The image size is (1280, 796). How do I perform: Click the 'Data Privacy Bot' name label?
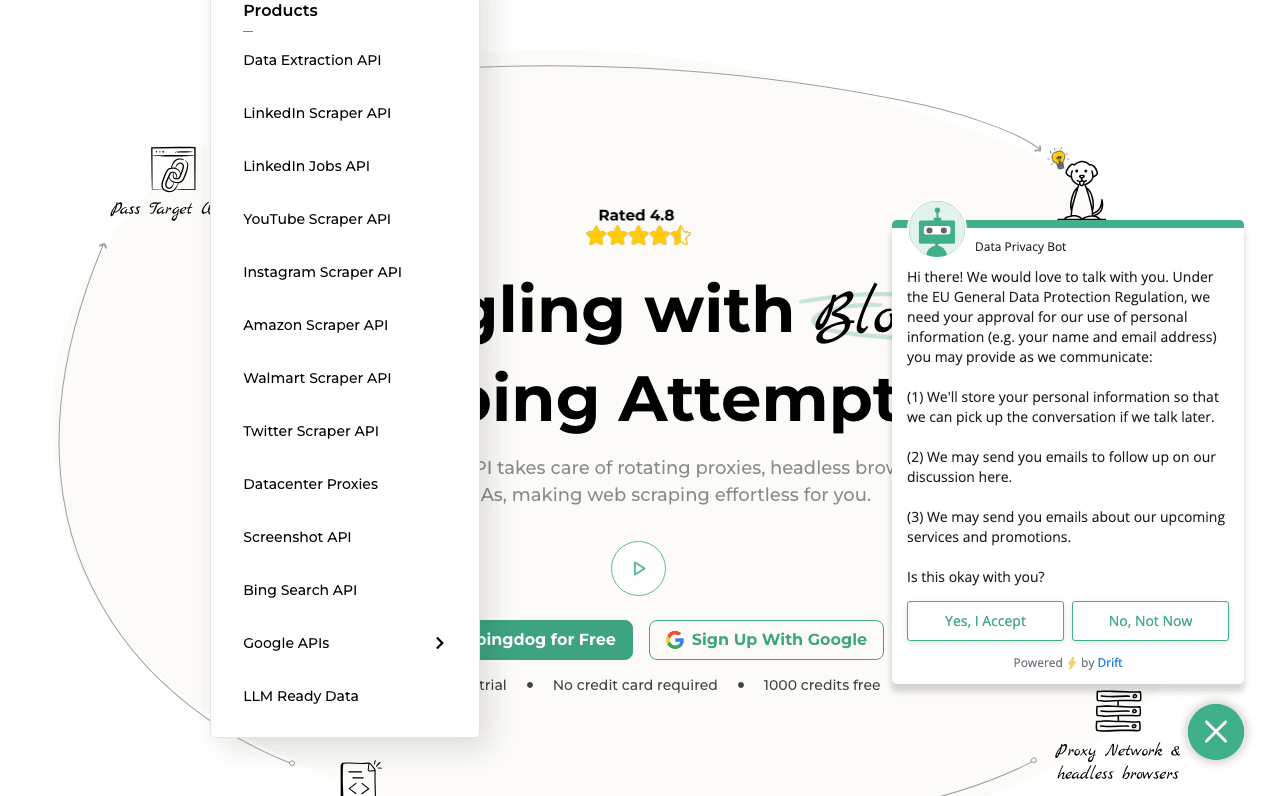tap(1021, 247)
